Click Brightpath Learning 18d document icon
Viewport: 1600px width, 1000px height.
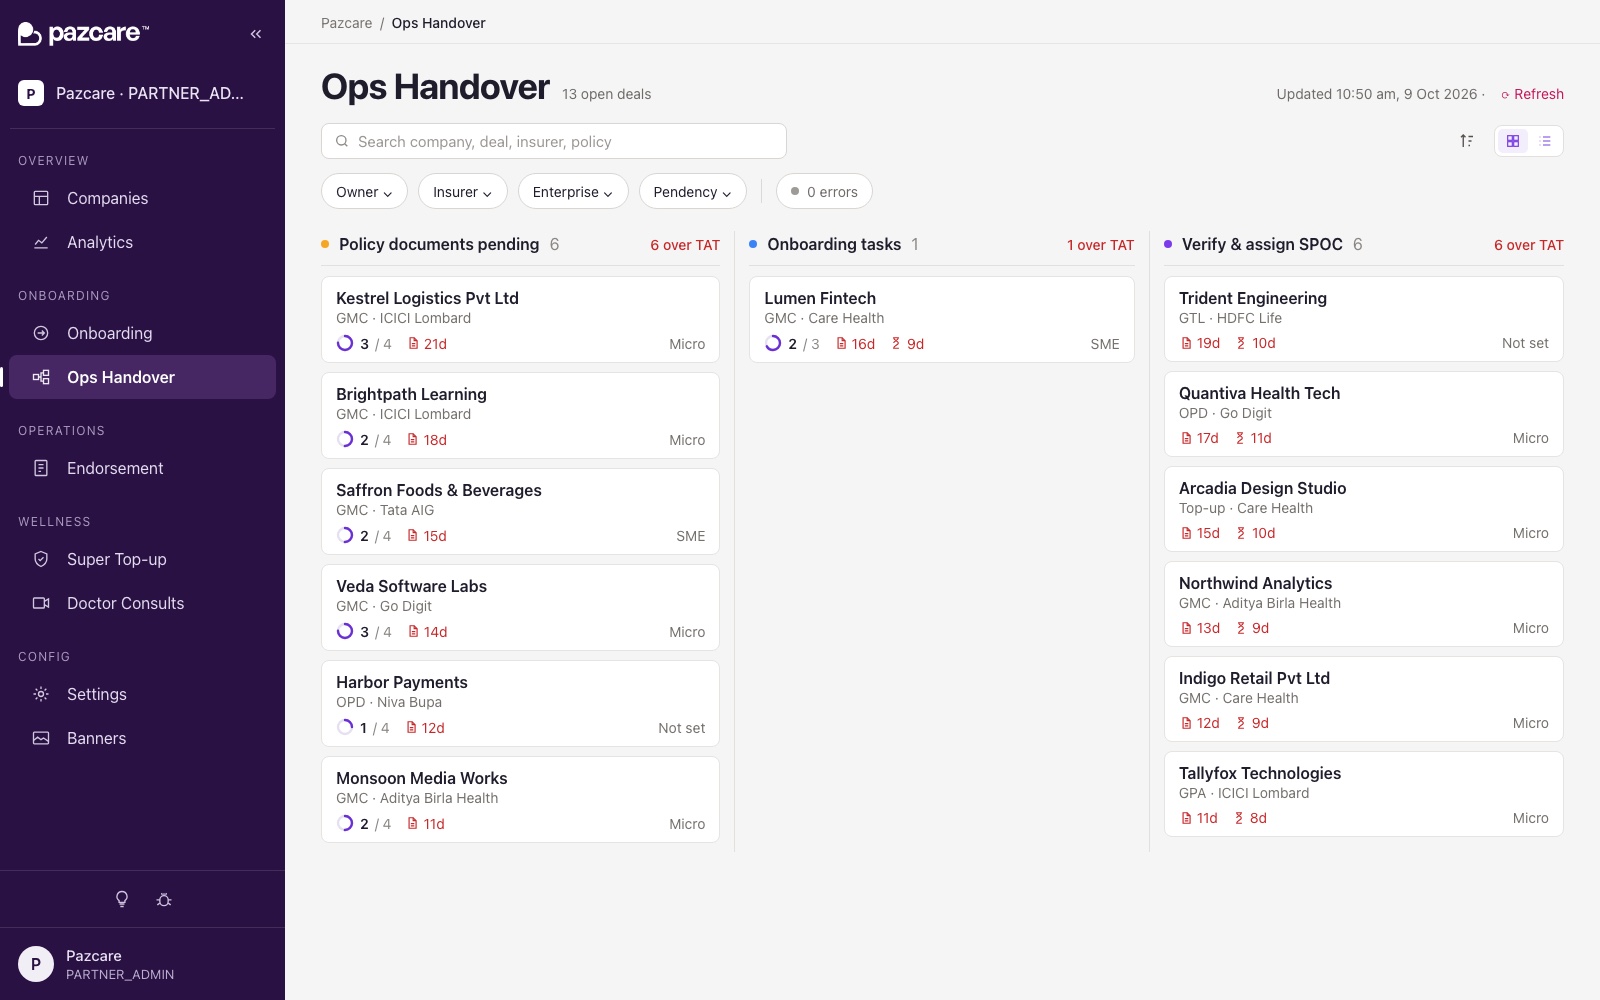coord(413,439)
